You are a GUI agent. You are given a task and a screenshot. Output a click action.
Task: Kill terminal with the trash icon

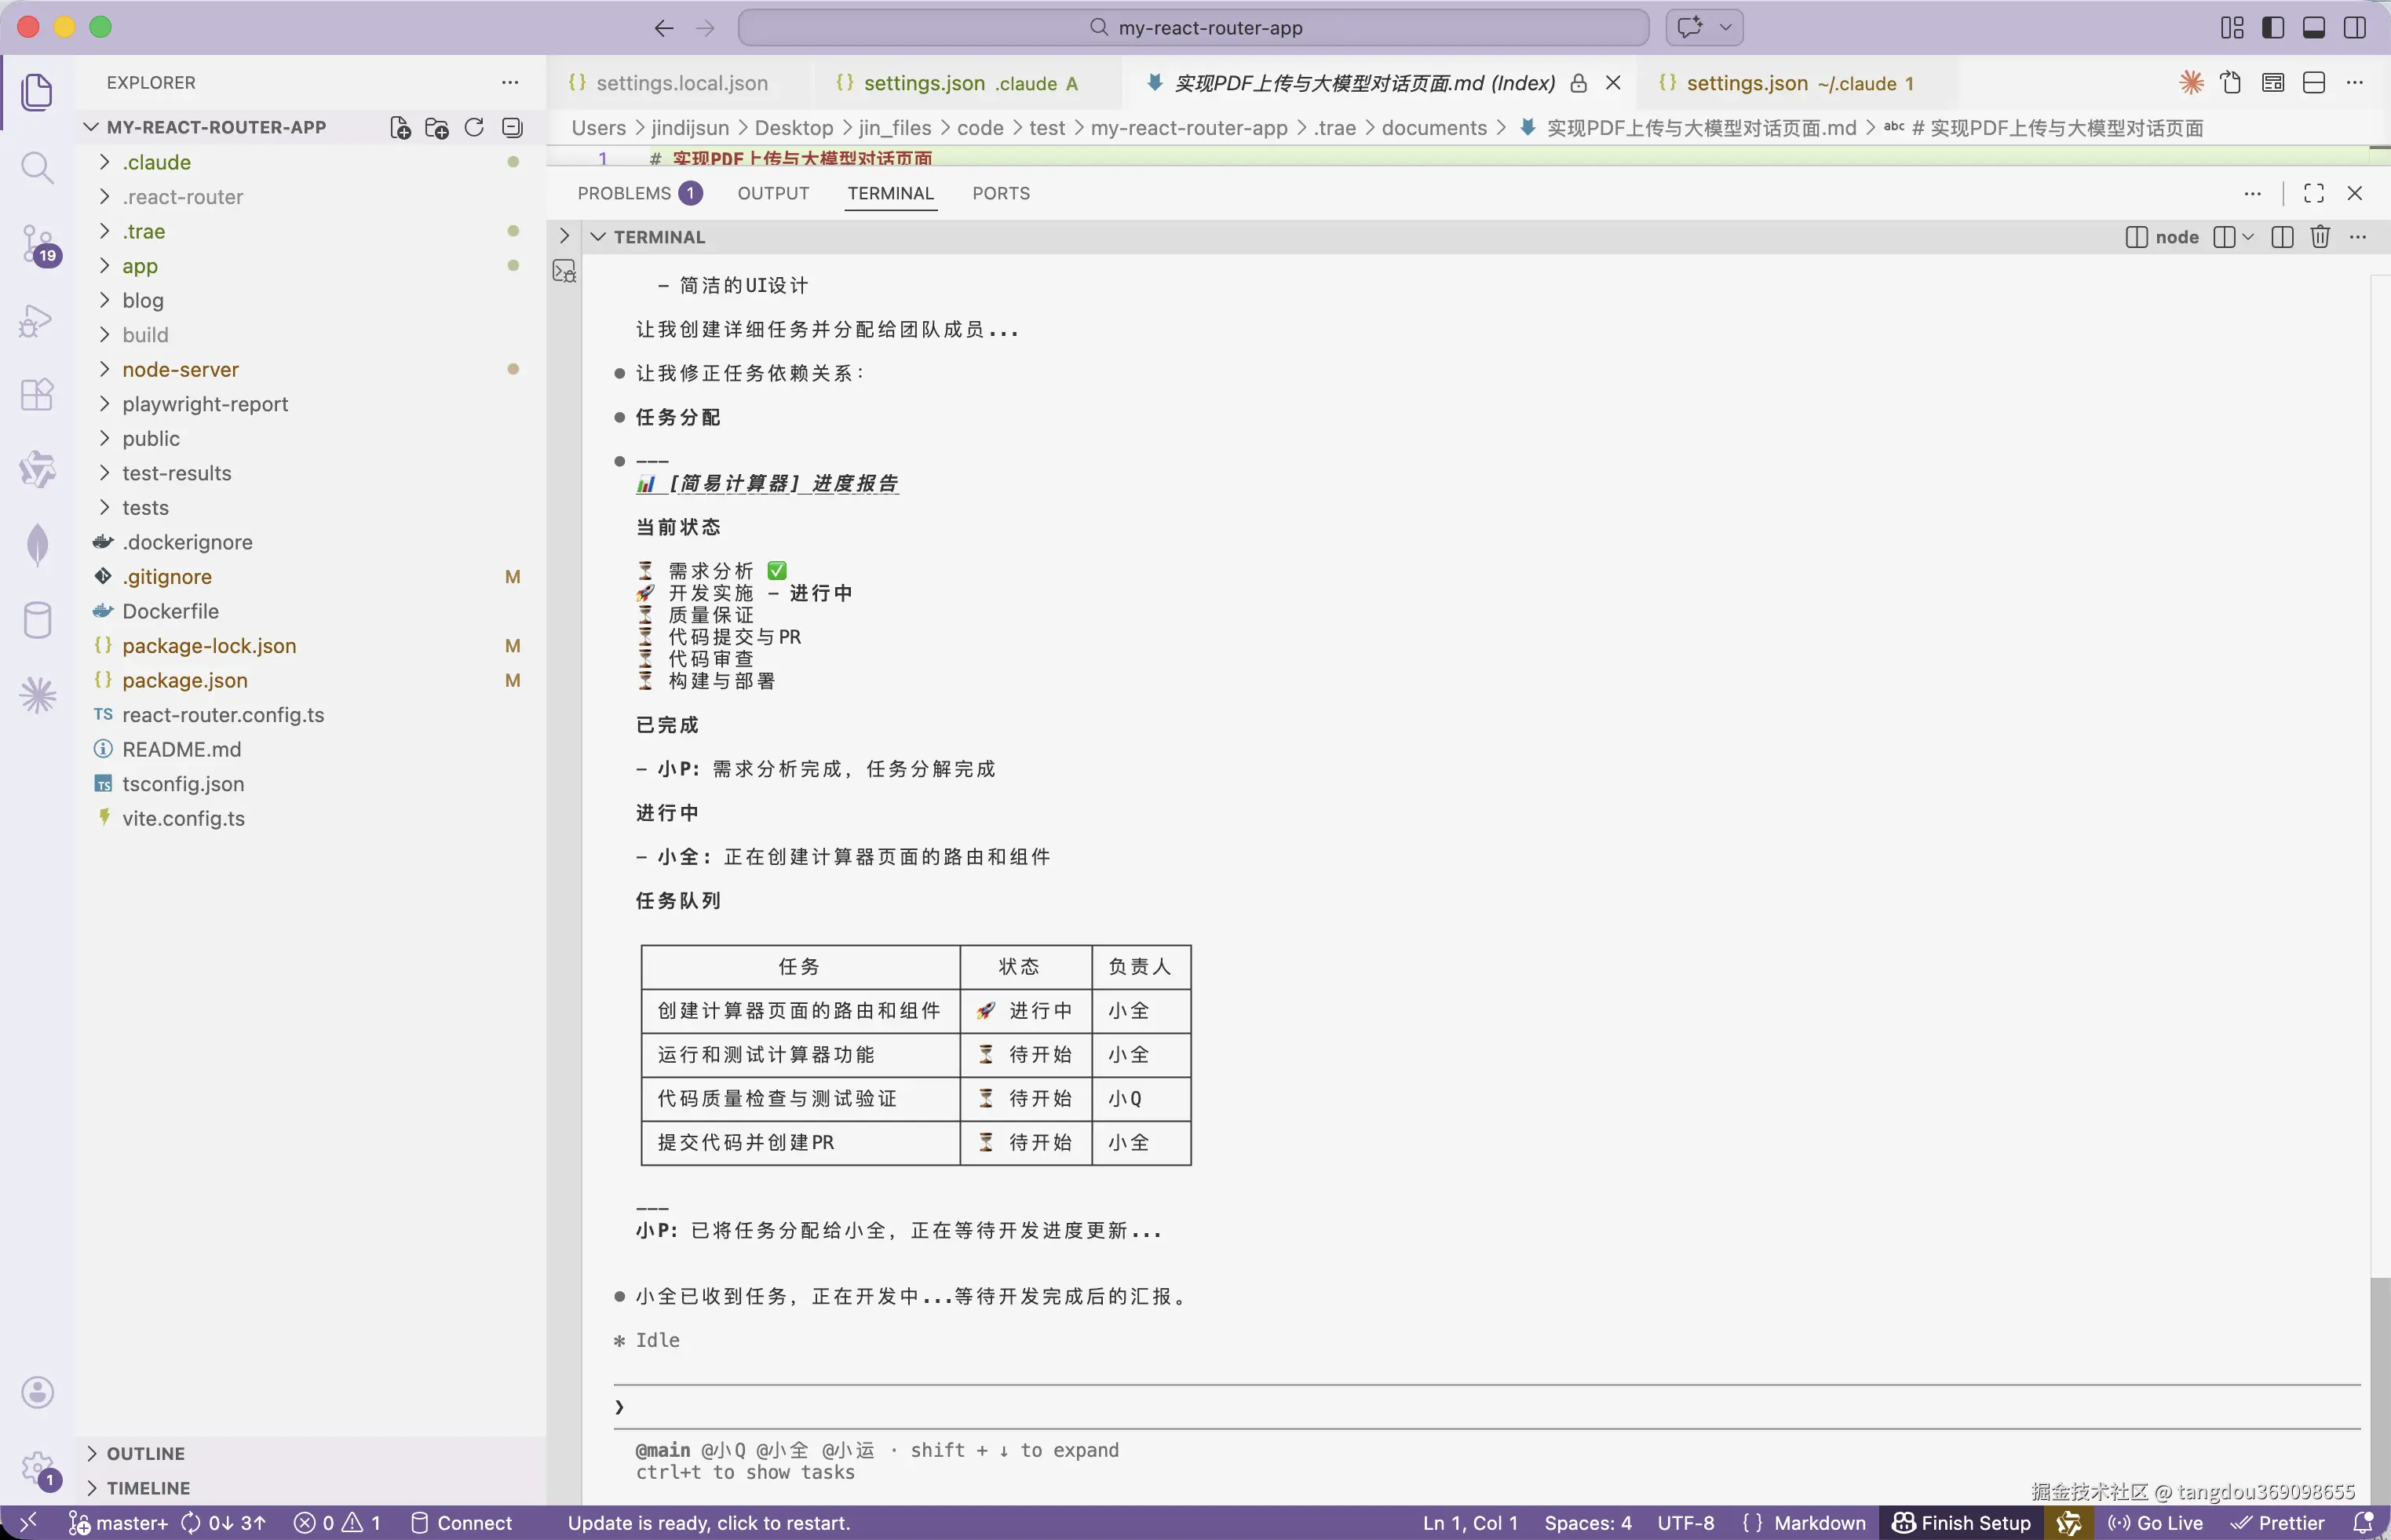[2320, 237]
